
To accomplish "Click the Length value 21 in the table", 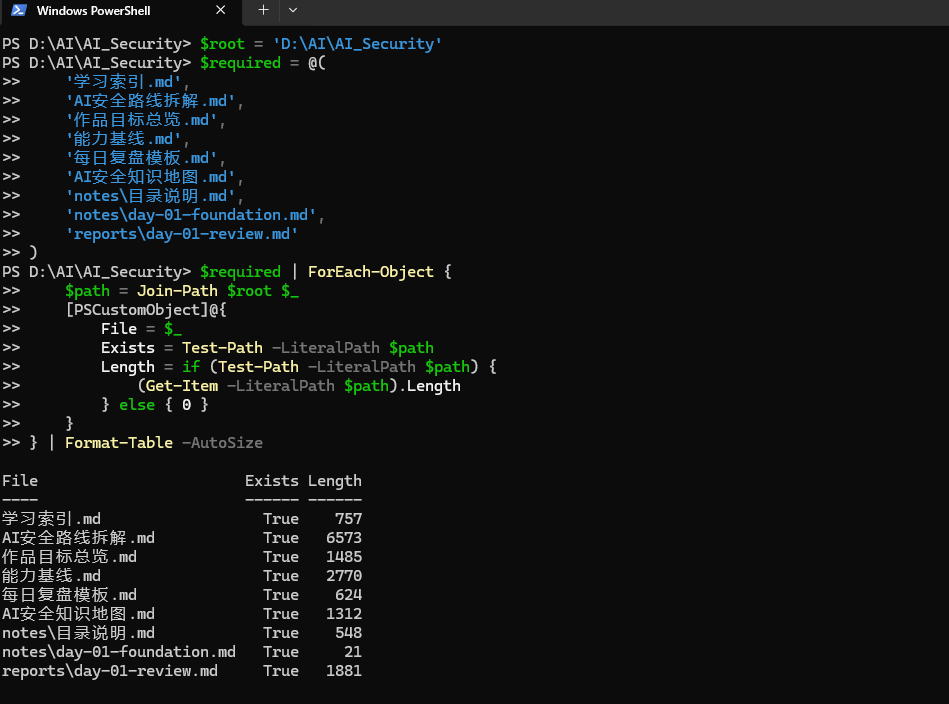I will pos(353,652).
